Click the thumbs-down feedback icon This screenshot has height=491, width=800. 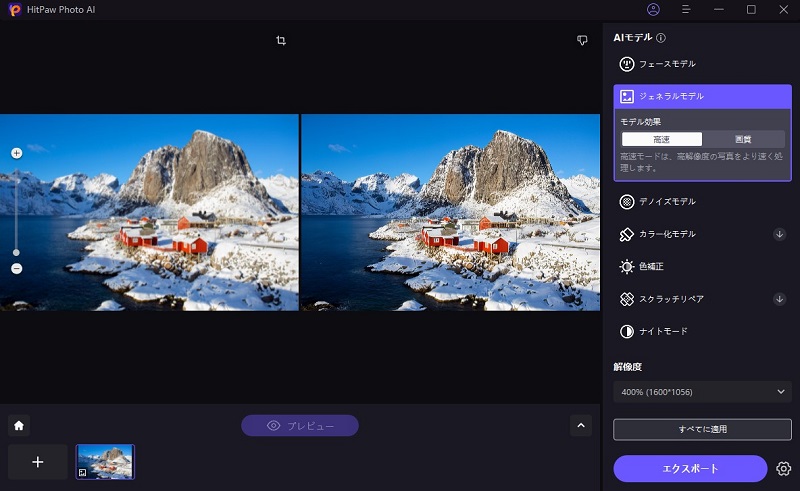point(582,41)
